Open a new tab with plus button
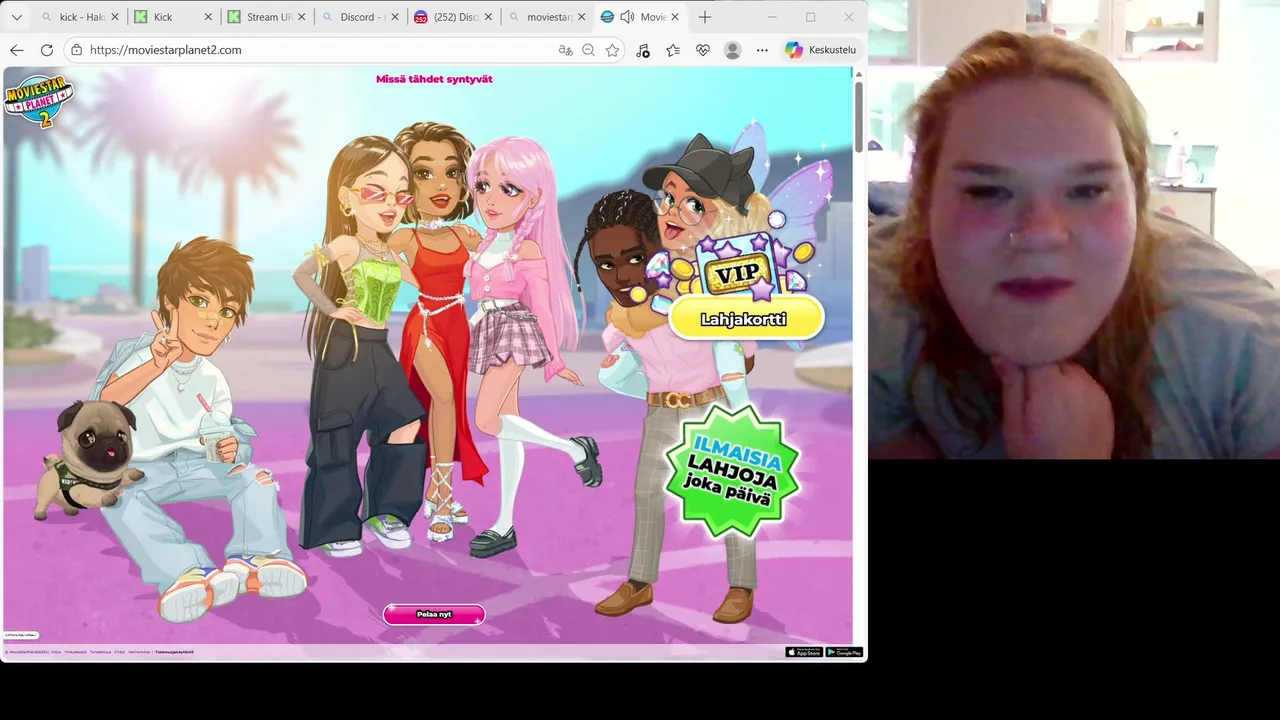Viewport: 1280px width, 720px height. 705,17
